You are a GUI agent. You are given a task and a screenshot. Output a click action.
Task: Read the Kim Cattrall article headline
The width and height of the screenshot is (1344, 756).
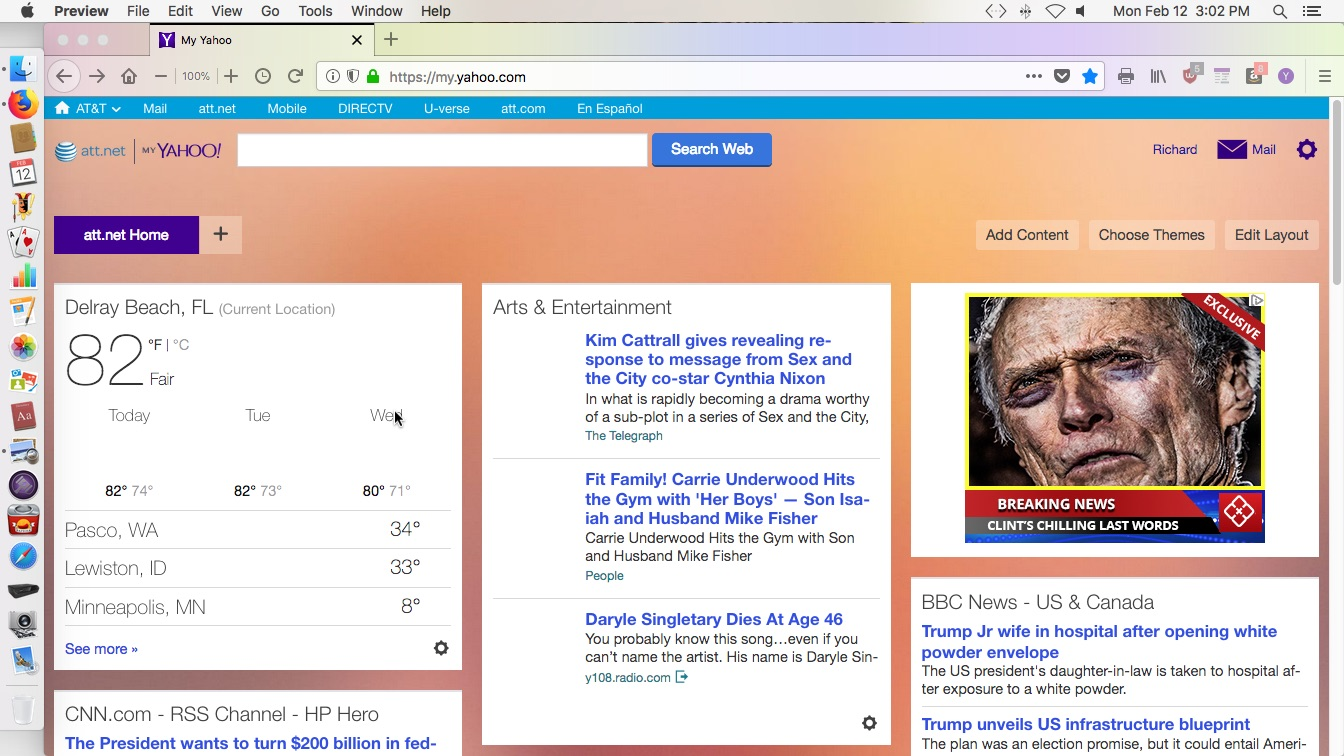click(x=718, y=359)
